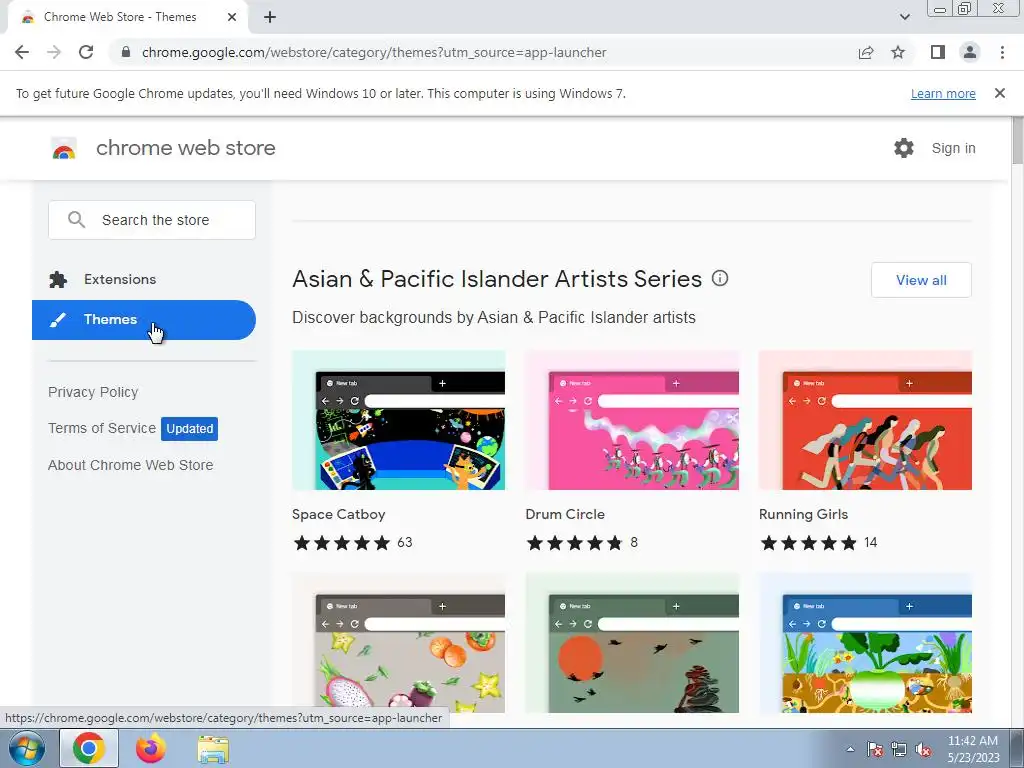Open the Running Girls theme thumbnail

tap(865, 420)
